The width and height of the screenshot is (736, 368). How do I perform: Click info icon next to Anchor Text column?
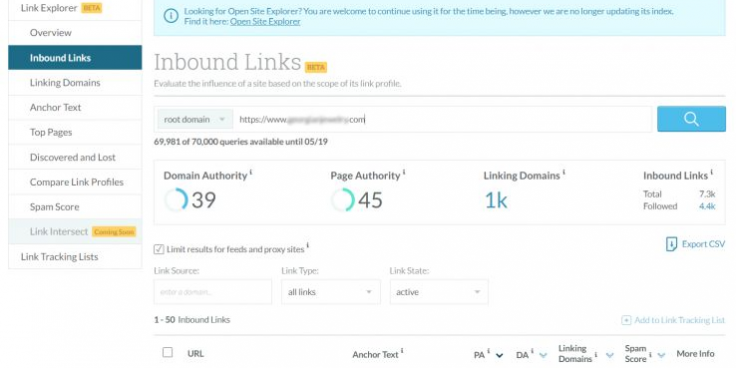click(x=402, y=351)
